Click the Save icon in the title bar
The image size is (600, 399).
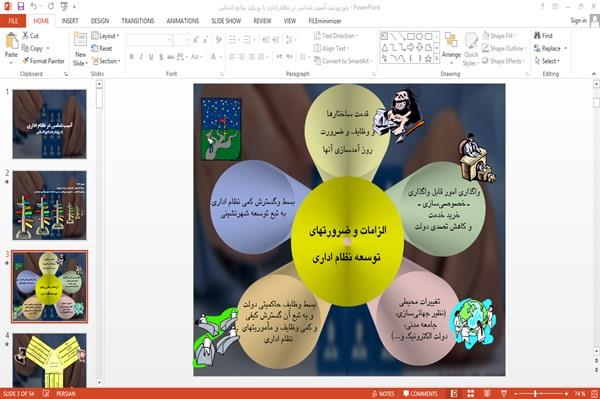21,6
